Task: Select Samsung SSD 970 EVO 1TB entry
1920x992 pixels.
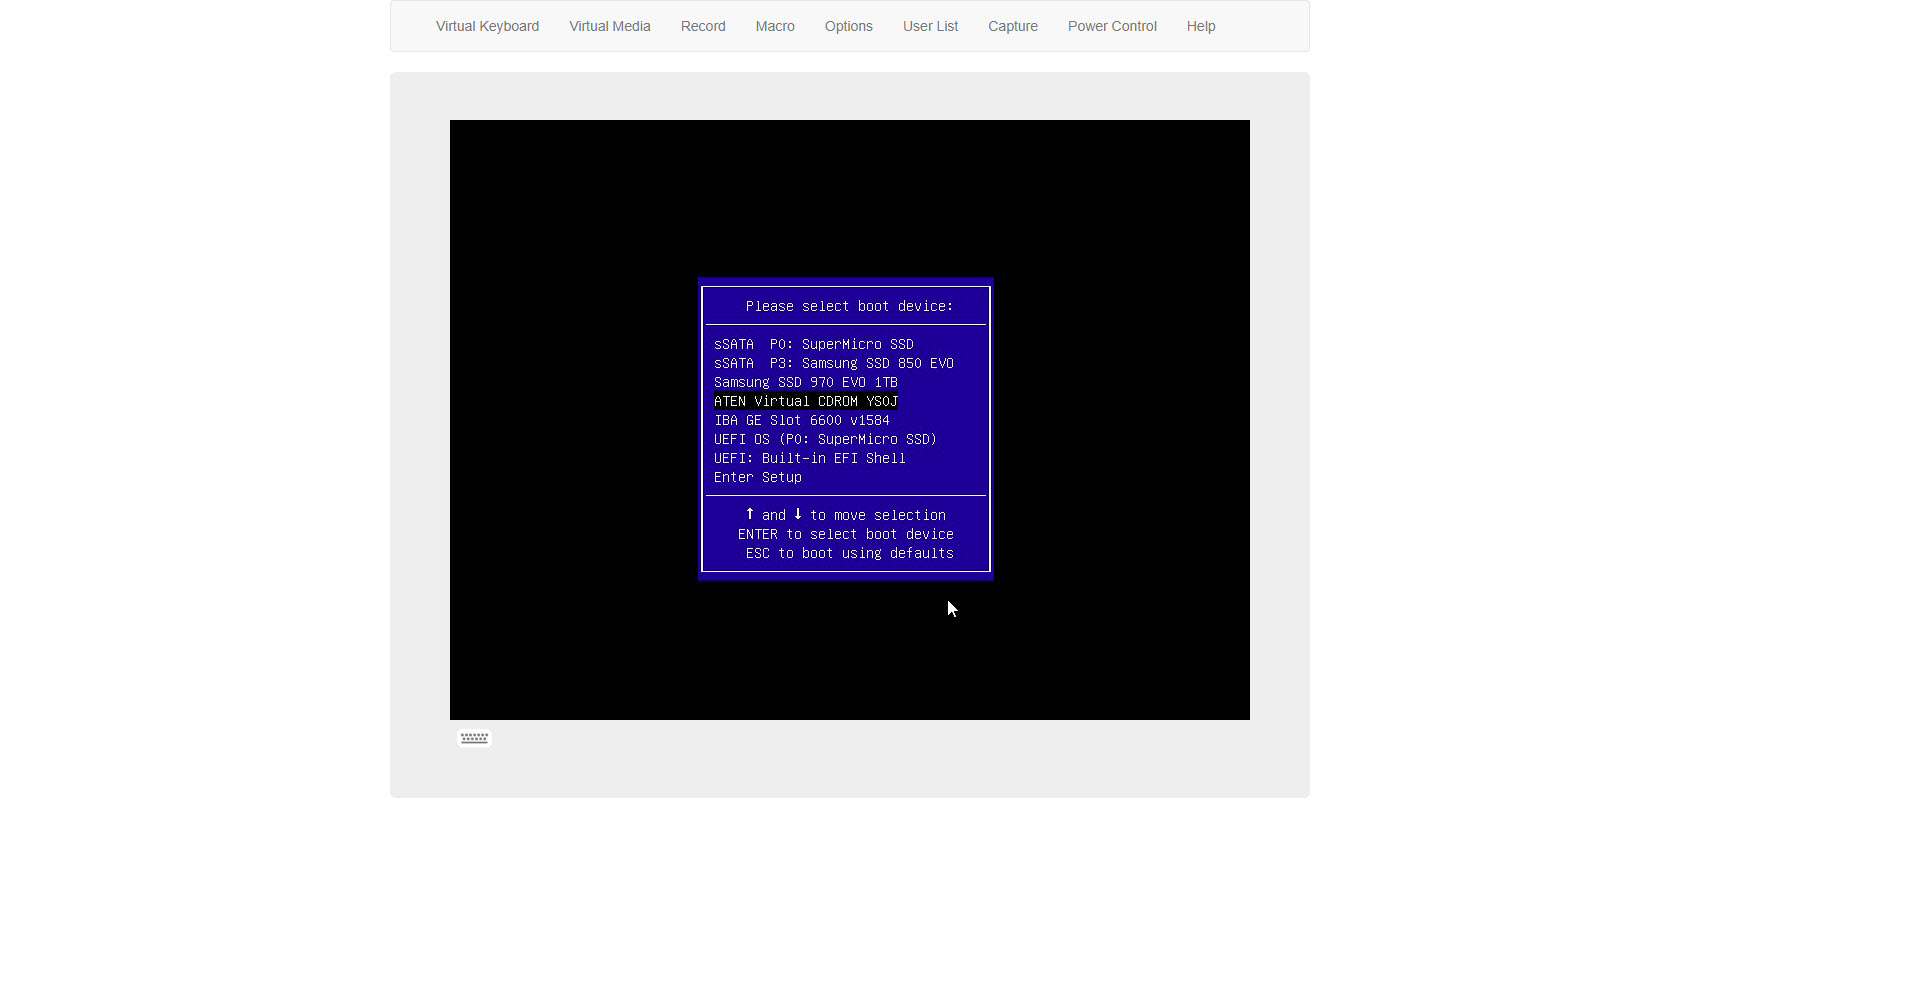Action: tap(806, 382)
